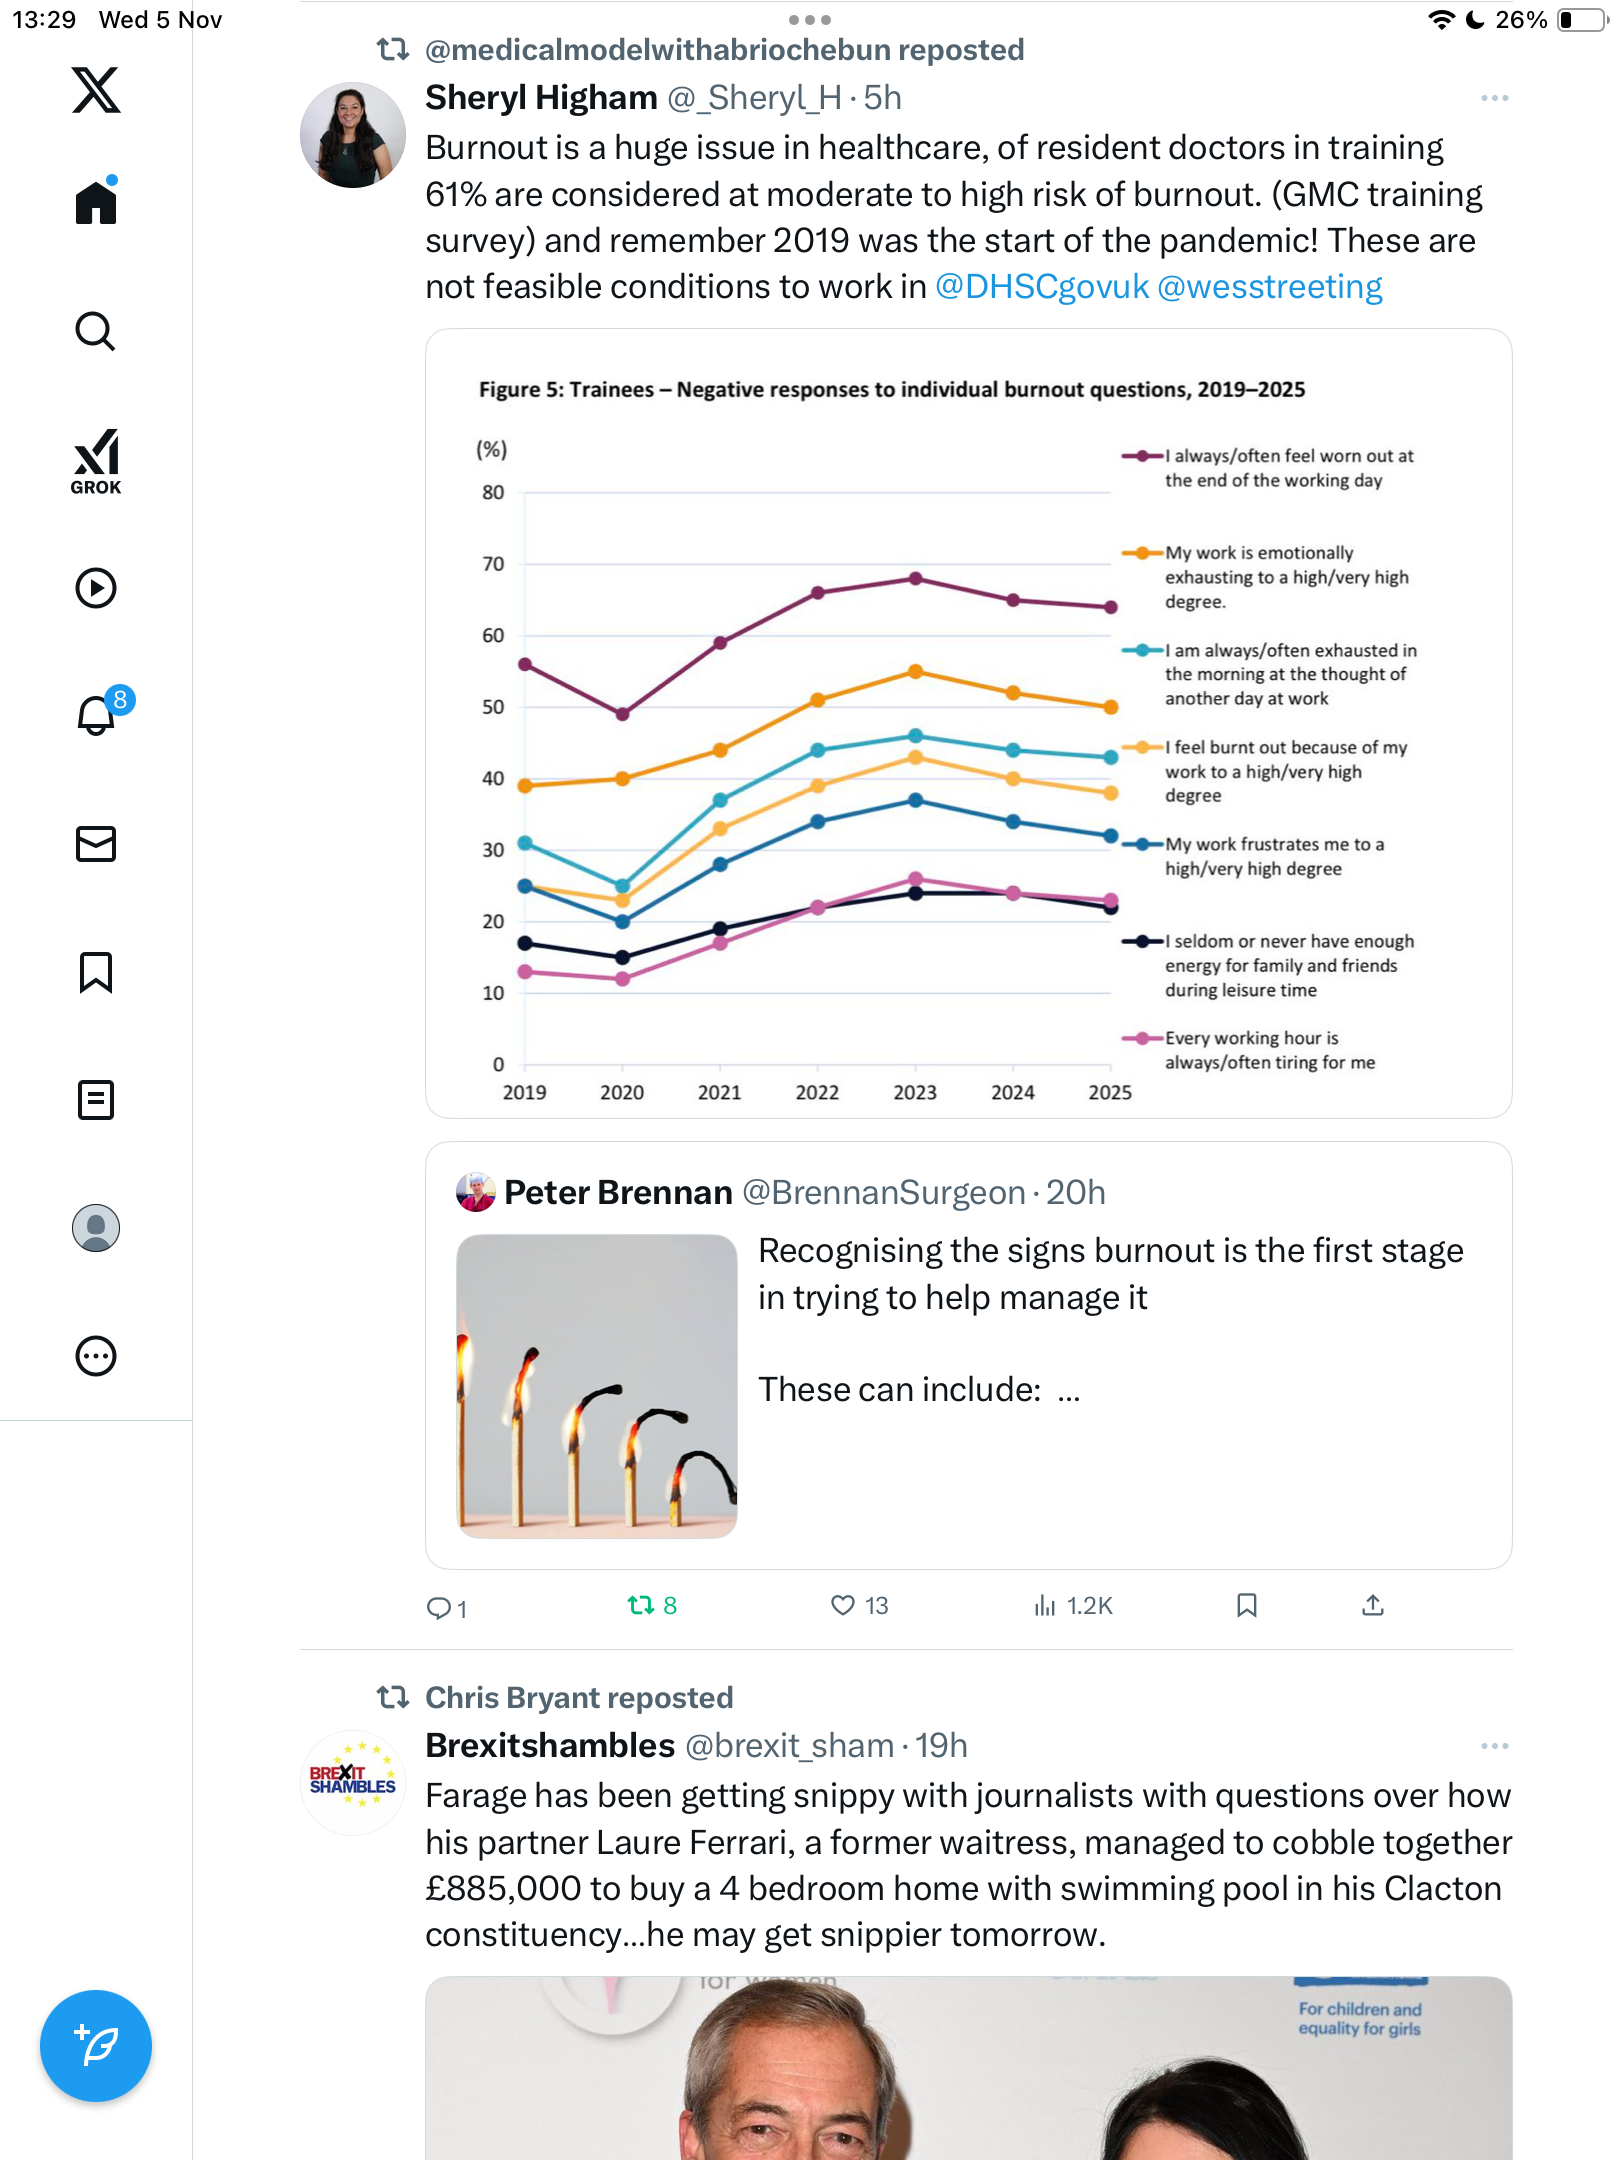Image resolution: width=1620 pixels, height=2160 pixels.
Task: Open the @wesstreeting mention link
Action: coord(1269,287)
